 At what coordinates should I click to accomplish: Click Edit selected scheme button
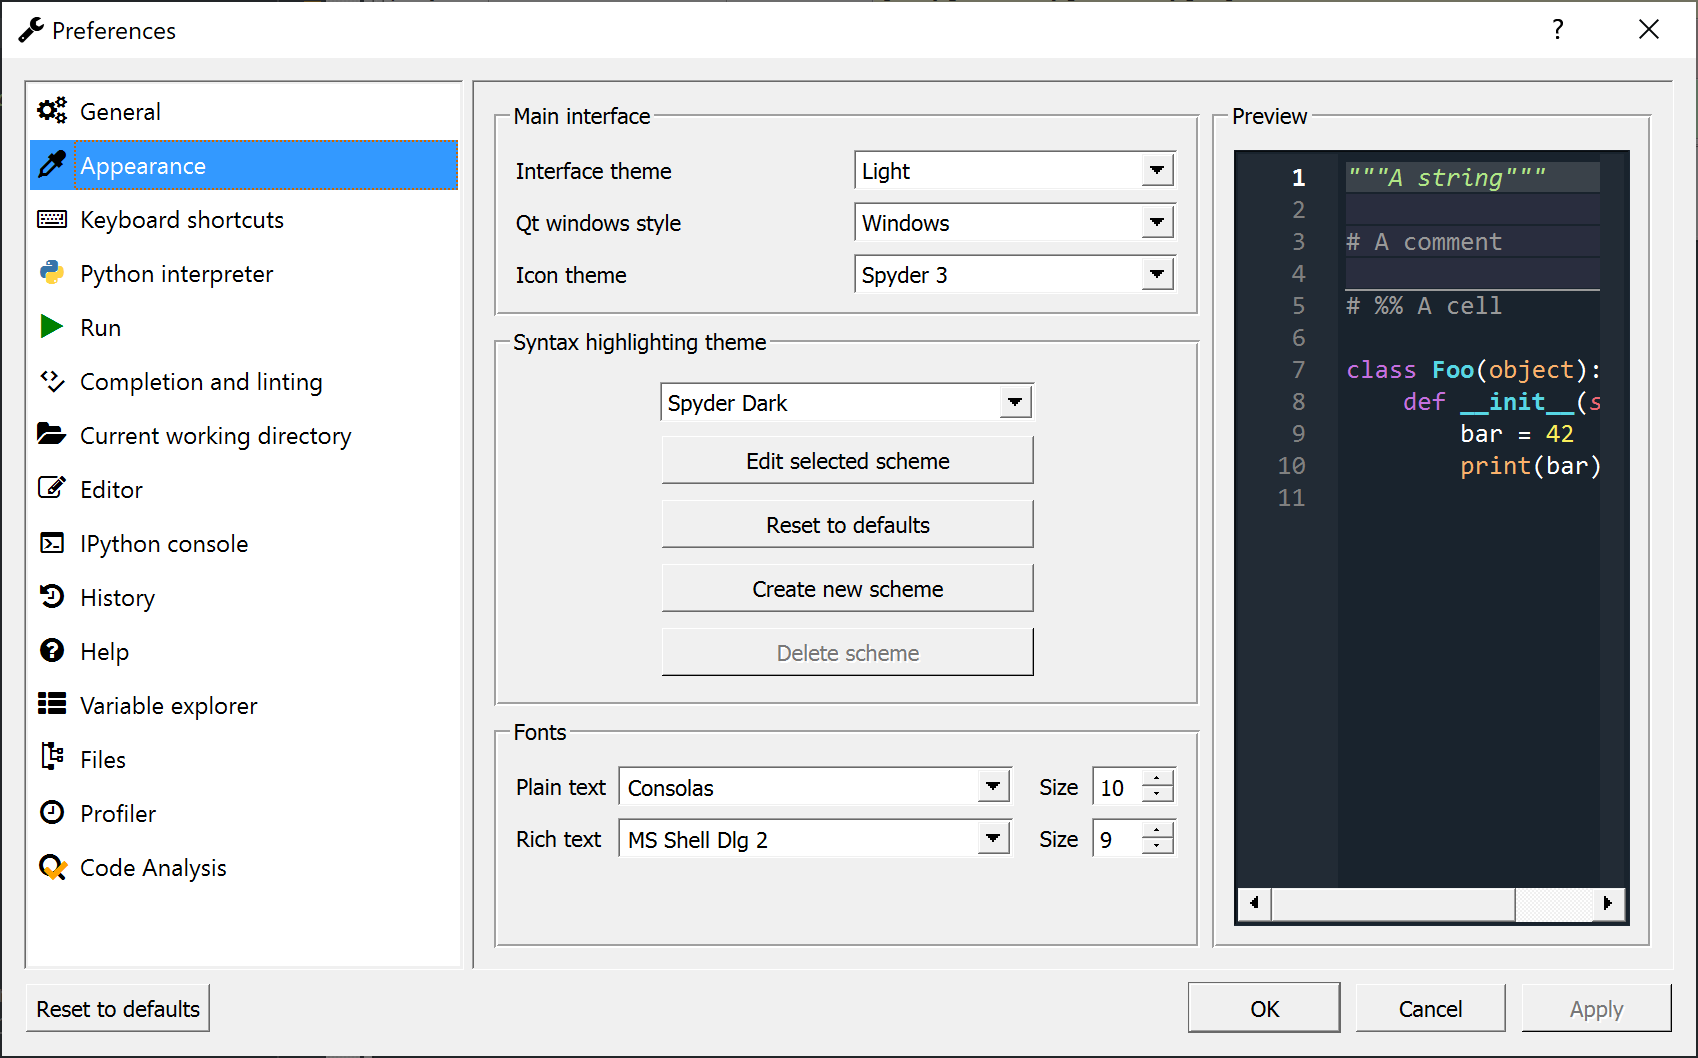pos(847,460)
